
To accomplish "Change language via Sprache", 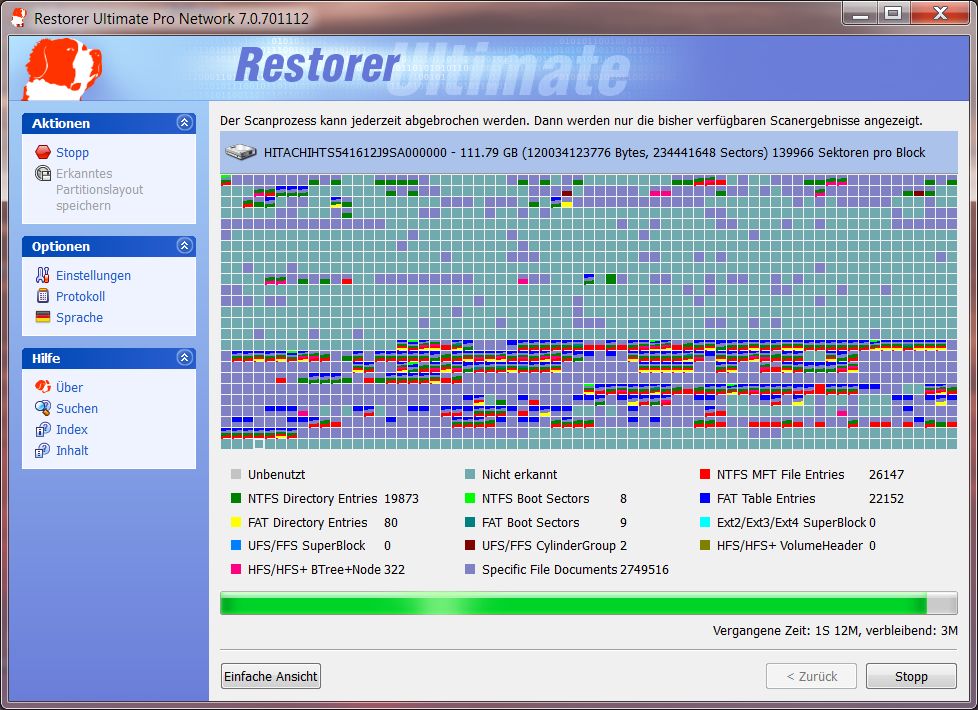I will tap(79, 318).
